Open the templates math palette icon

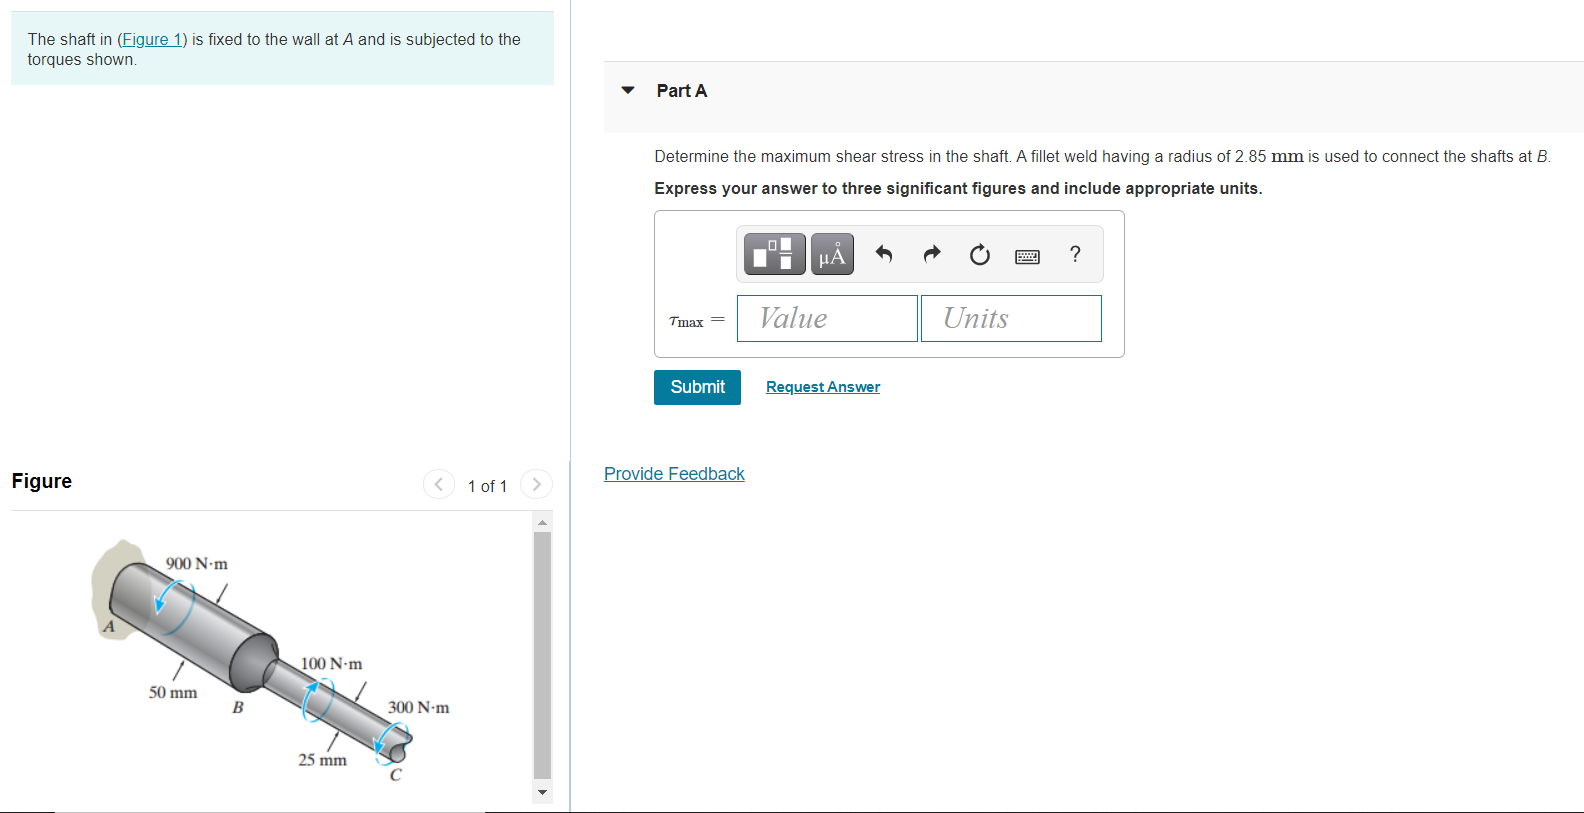coord(775,254)
